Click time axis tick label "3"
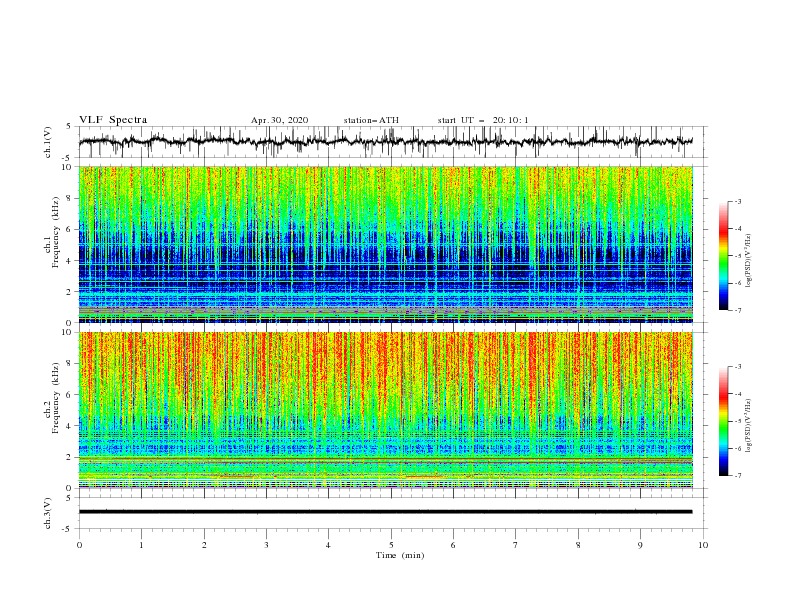Screen dimensions: 792x612 pyautogui.click(x=266, y=545)
